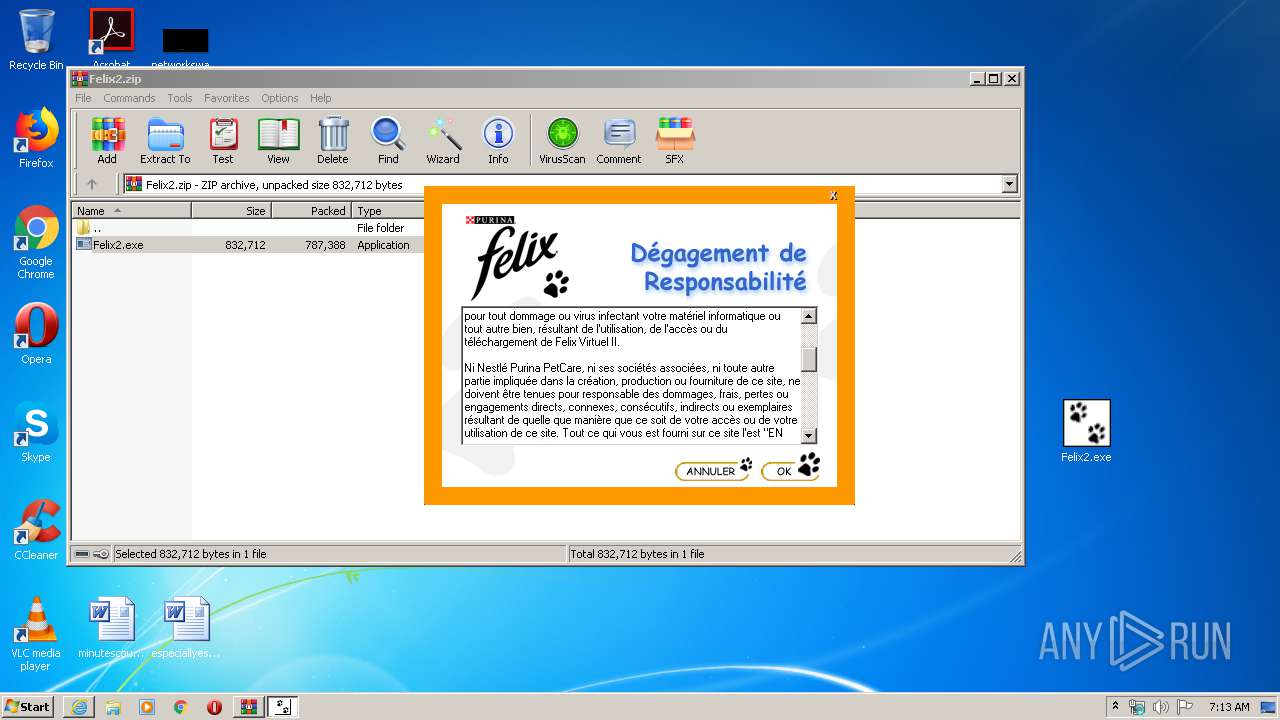
Task: Click the volume speaker tray icon
Action: click(x=1161, y=707)
